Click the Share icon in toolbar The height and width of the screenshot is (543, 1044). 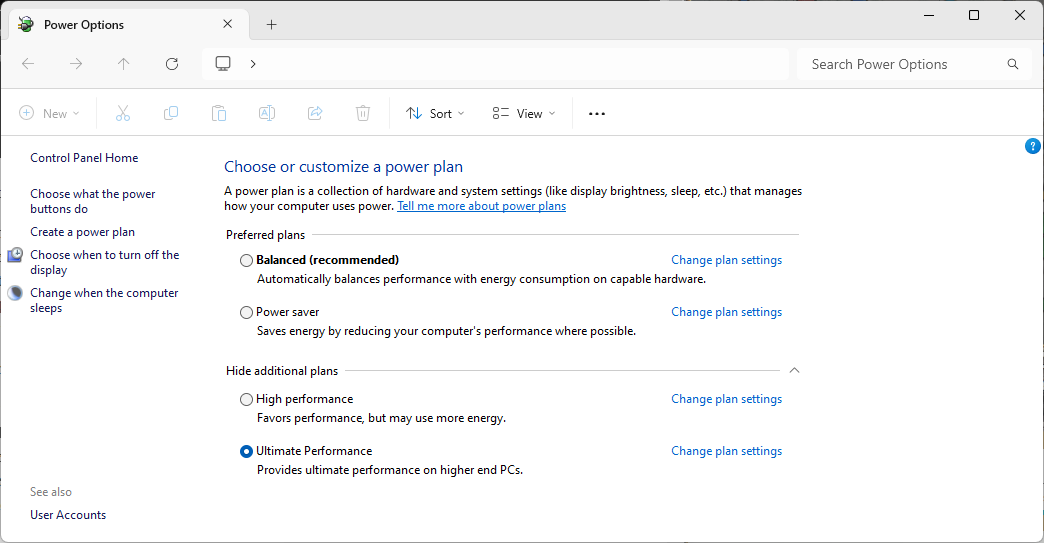click(x=315, y=114)
